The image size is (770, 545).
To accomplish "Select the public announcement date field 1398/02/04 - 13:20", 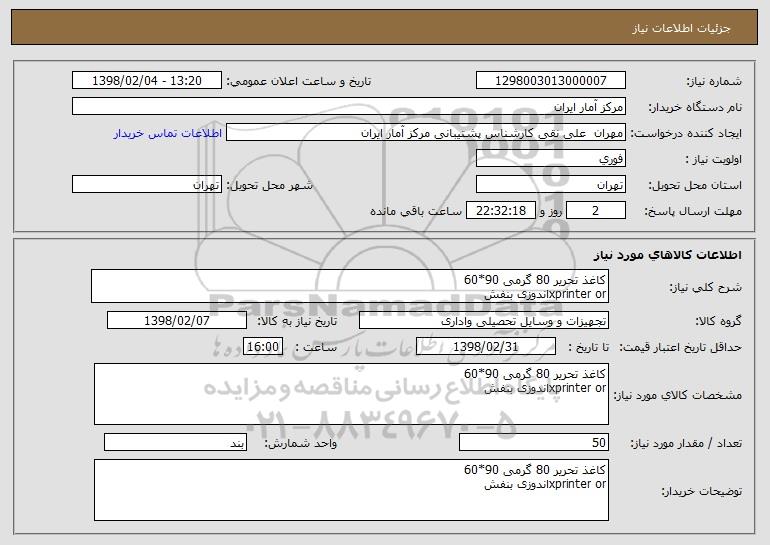I will tap(147, 80).
